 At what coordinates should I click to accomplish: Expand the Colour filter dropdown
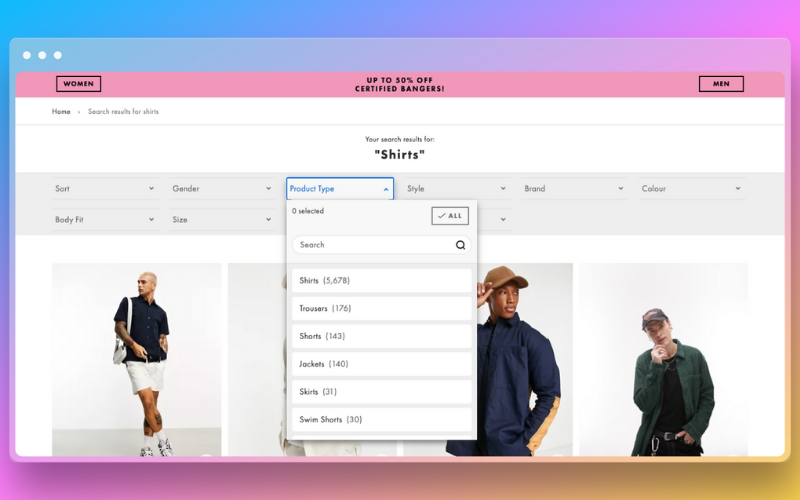click(x=692, y=188)
